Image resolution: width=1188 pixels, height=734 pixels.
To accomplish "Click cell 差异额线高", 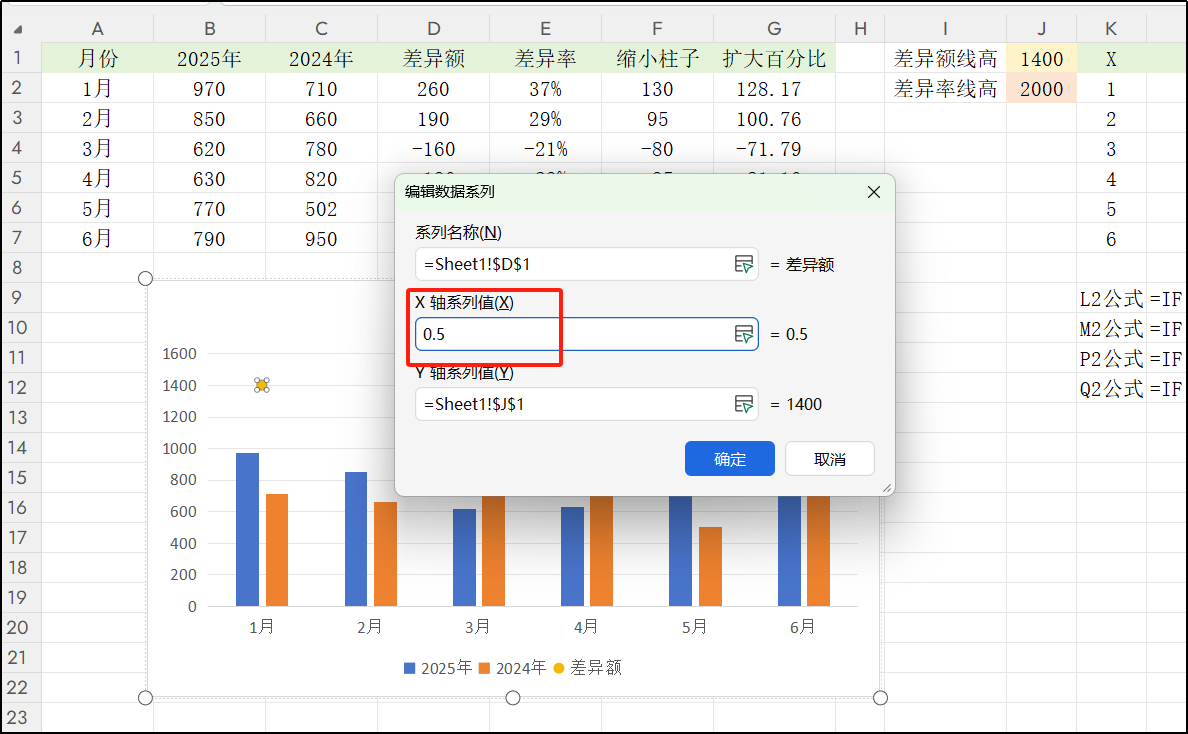I will click(x=945, y=58).
